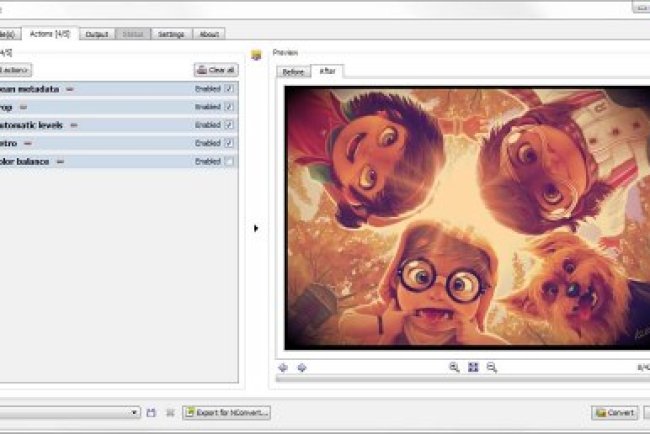
Task: Click Export for NConvert button
Action: [226, 412]
